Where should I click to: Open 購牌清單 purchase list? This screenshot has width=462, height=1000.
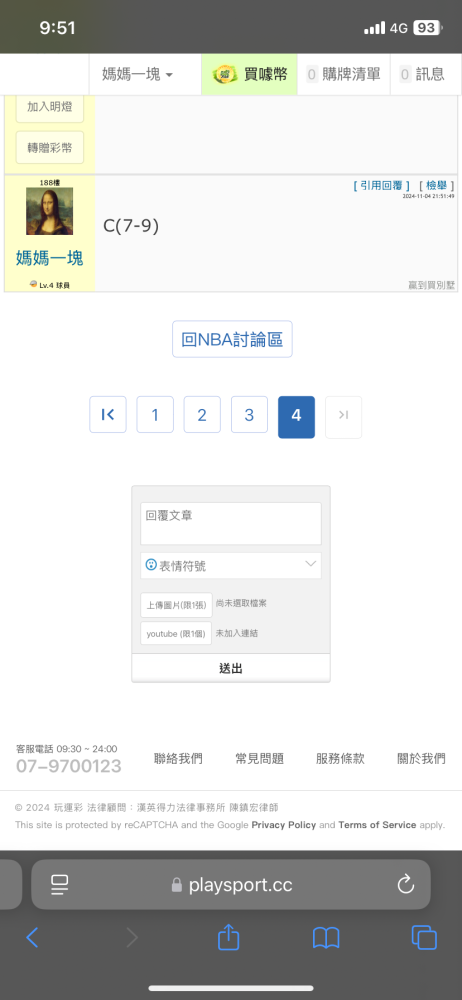click(x=344, y=75)
